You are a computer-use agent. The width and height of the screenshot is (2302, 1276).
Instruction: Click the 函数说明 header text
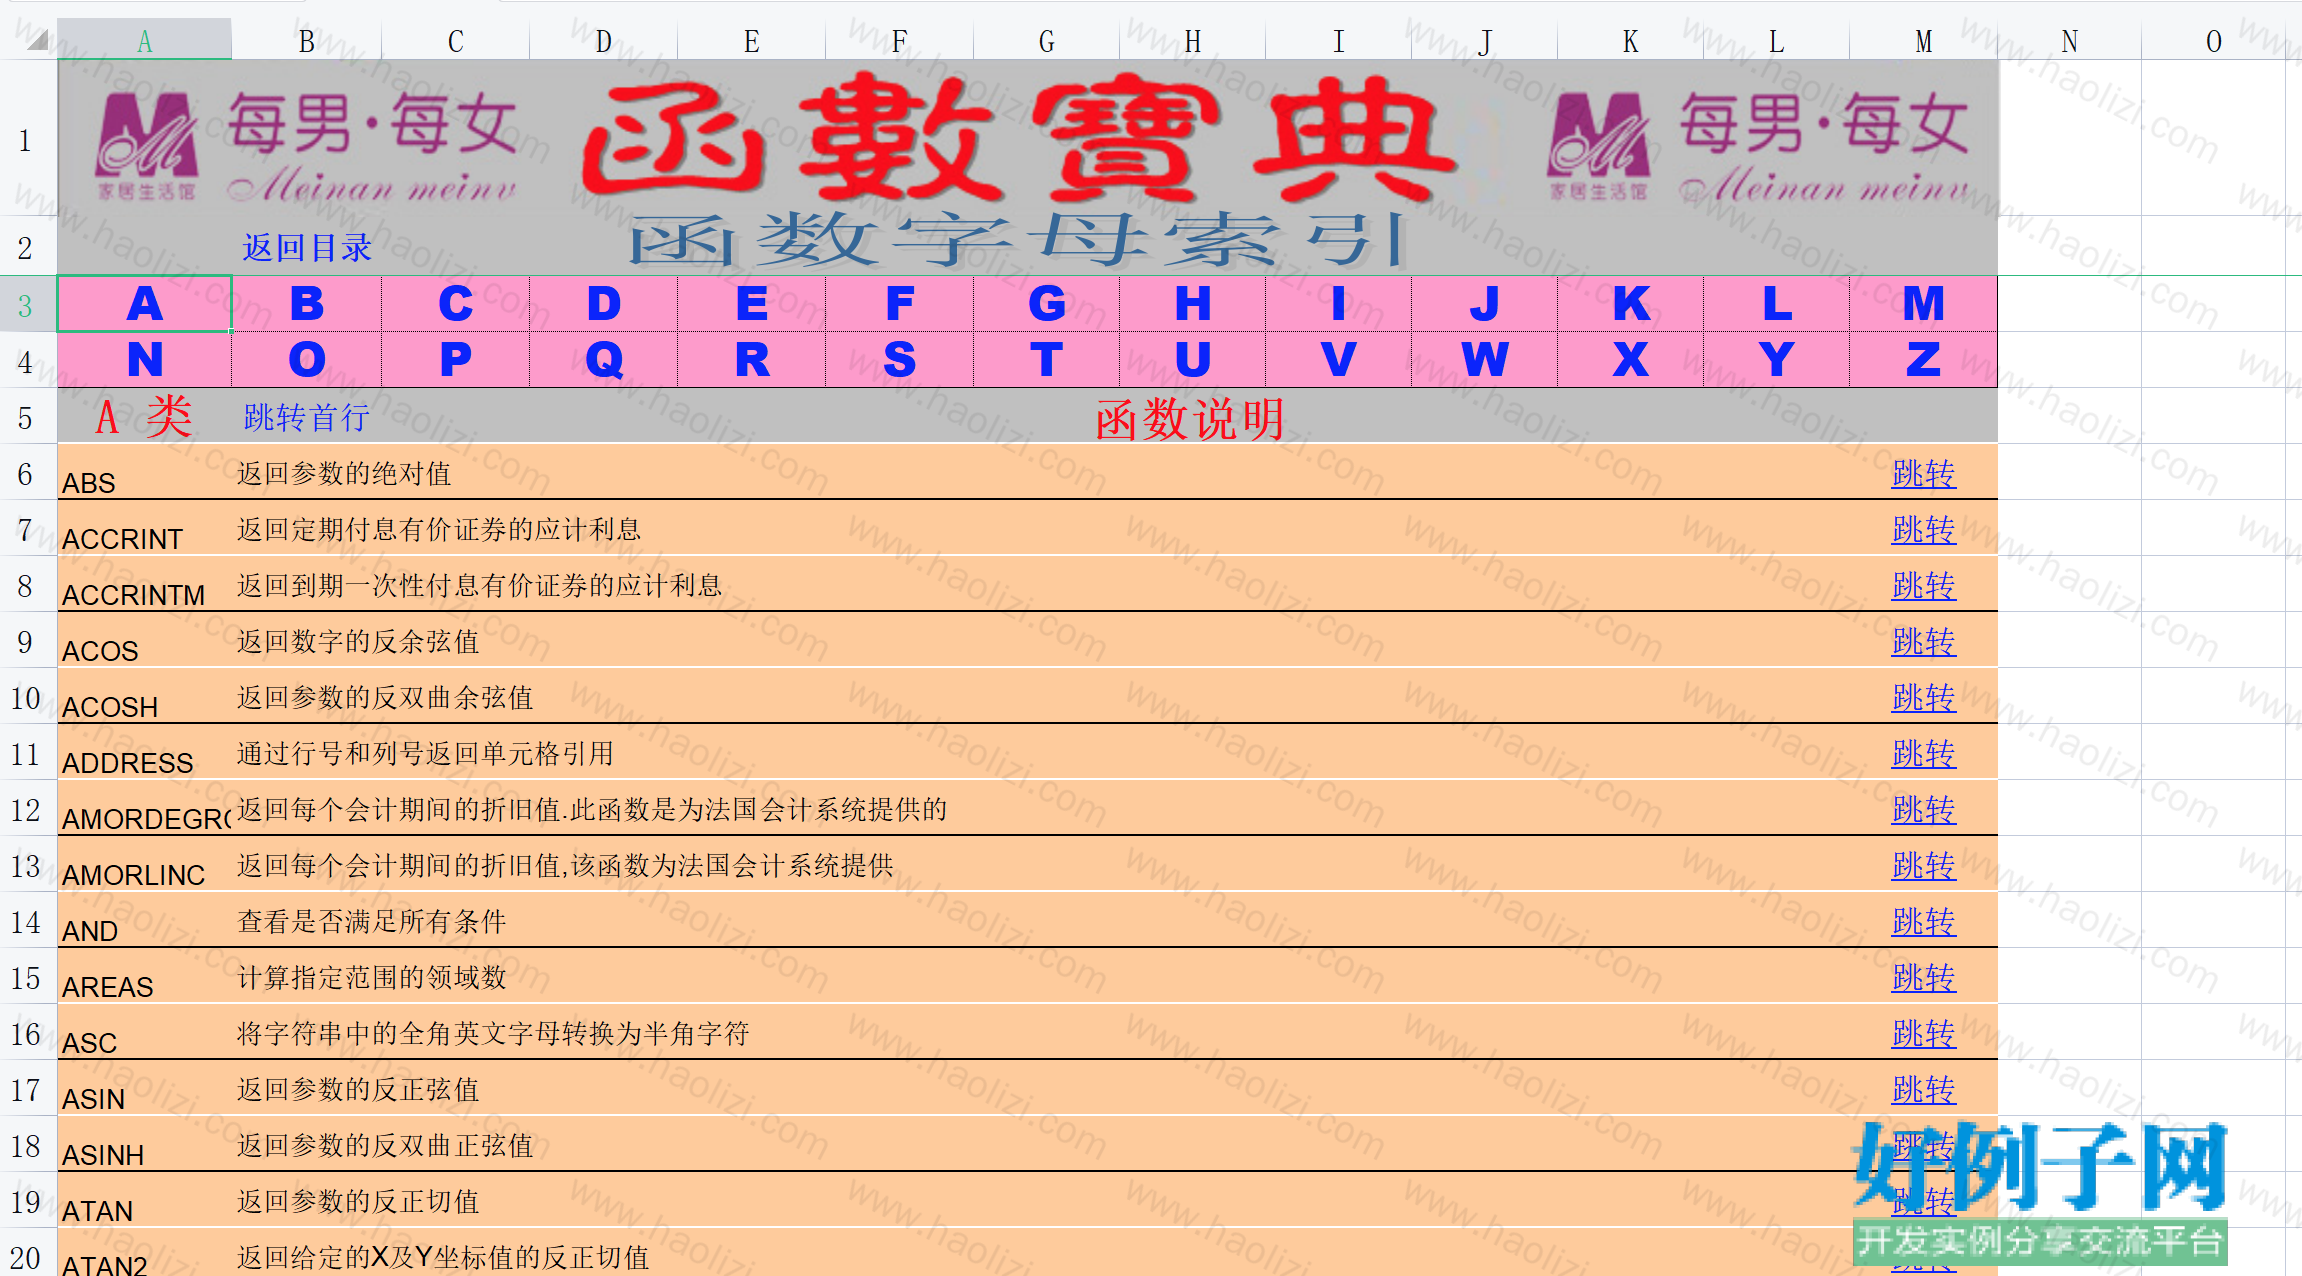pos(1190,419)
